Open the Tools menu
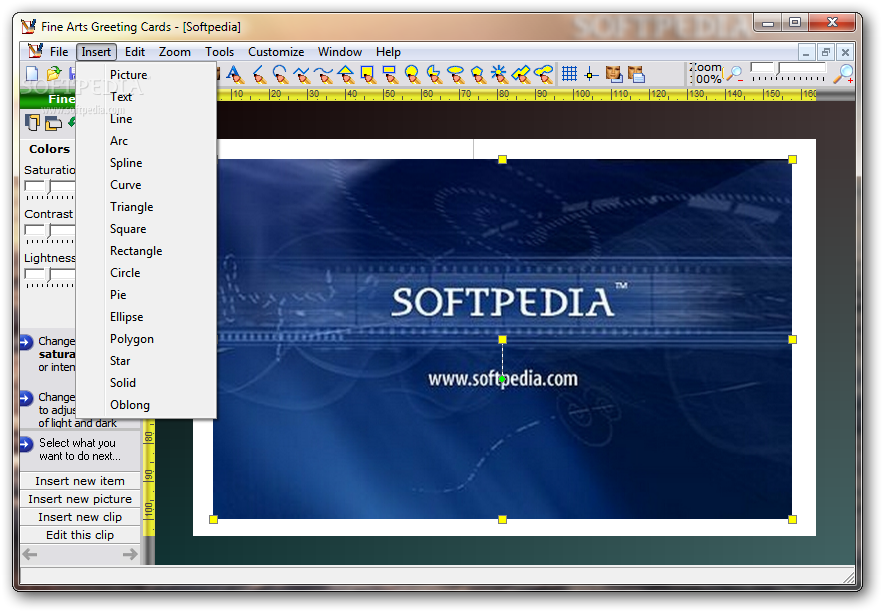 219,52
